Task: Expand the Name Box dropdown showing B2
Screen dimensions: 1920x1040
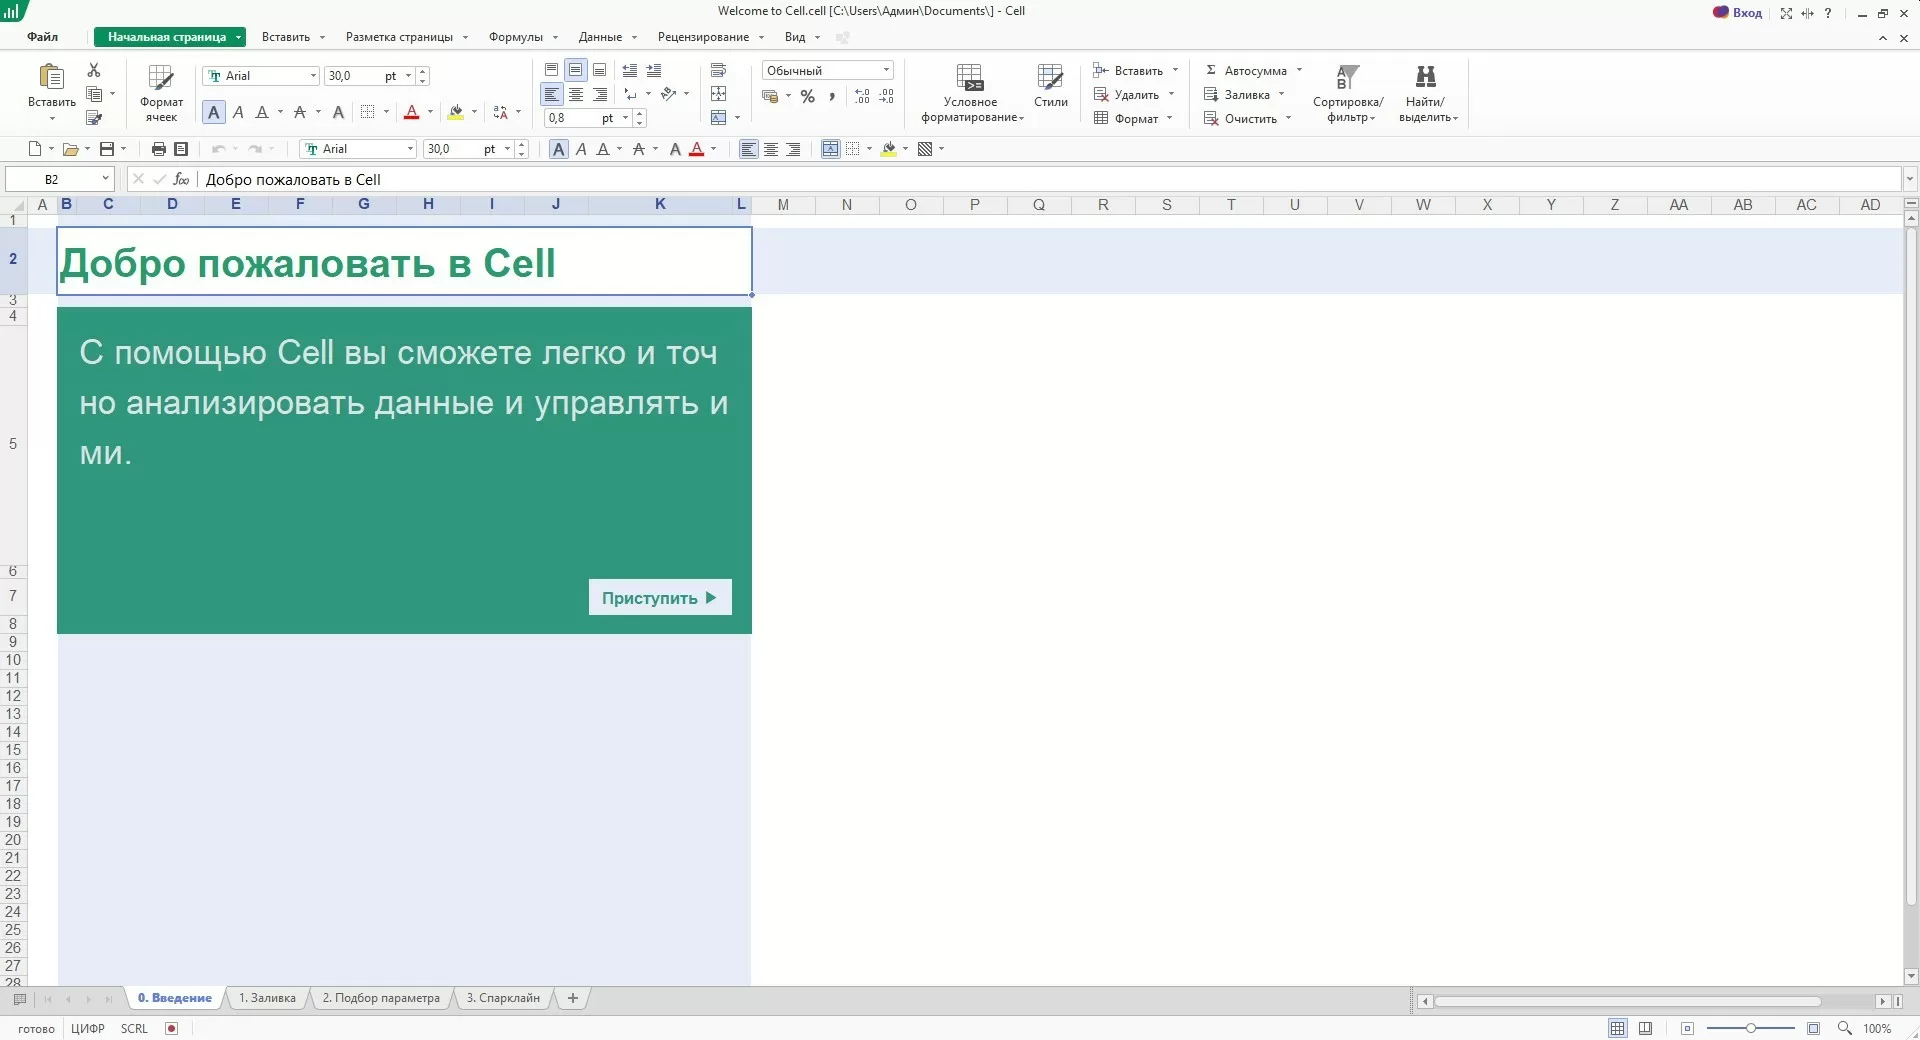Action: coord(105,179)
